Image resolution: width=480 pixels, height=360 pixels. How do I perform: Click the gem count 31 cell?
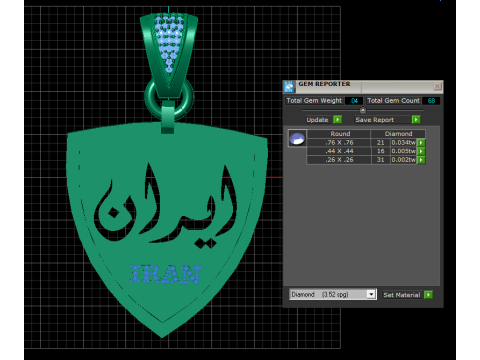381,160
